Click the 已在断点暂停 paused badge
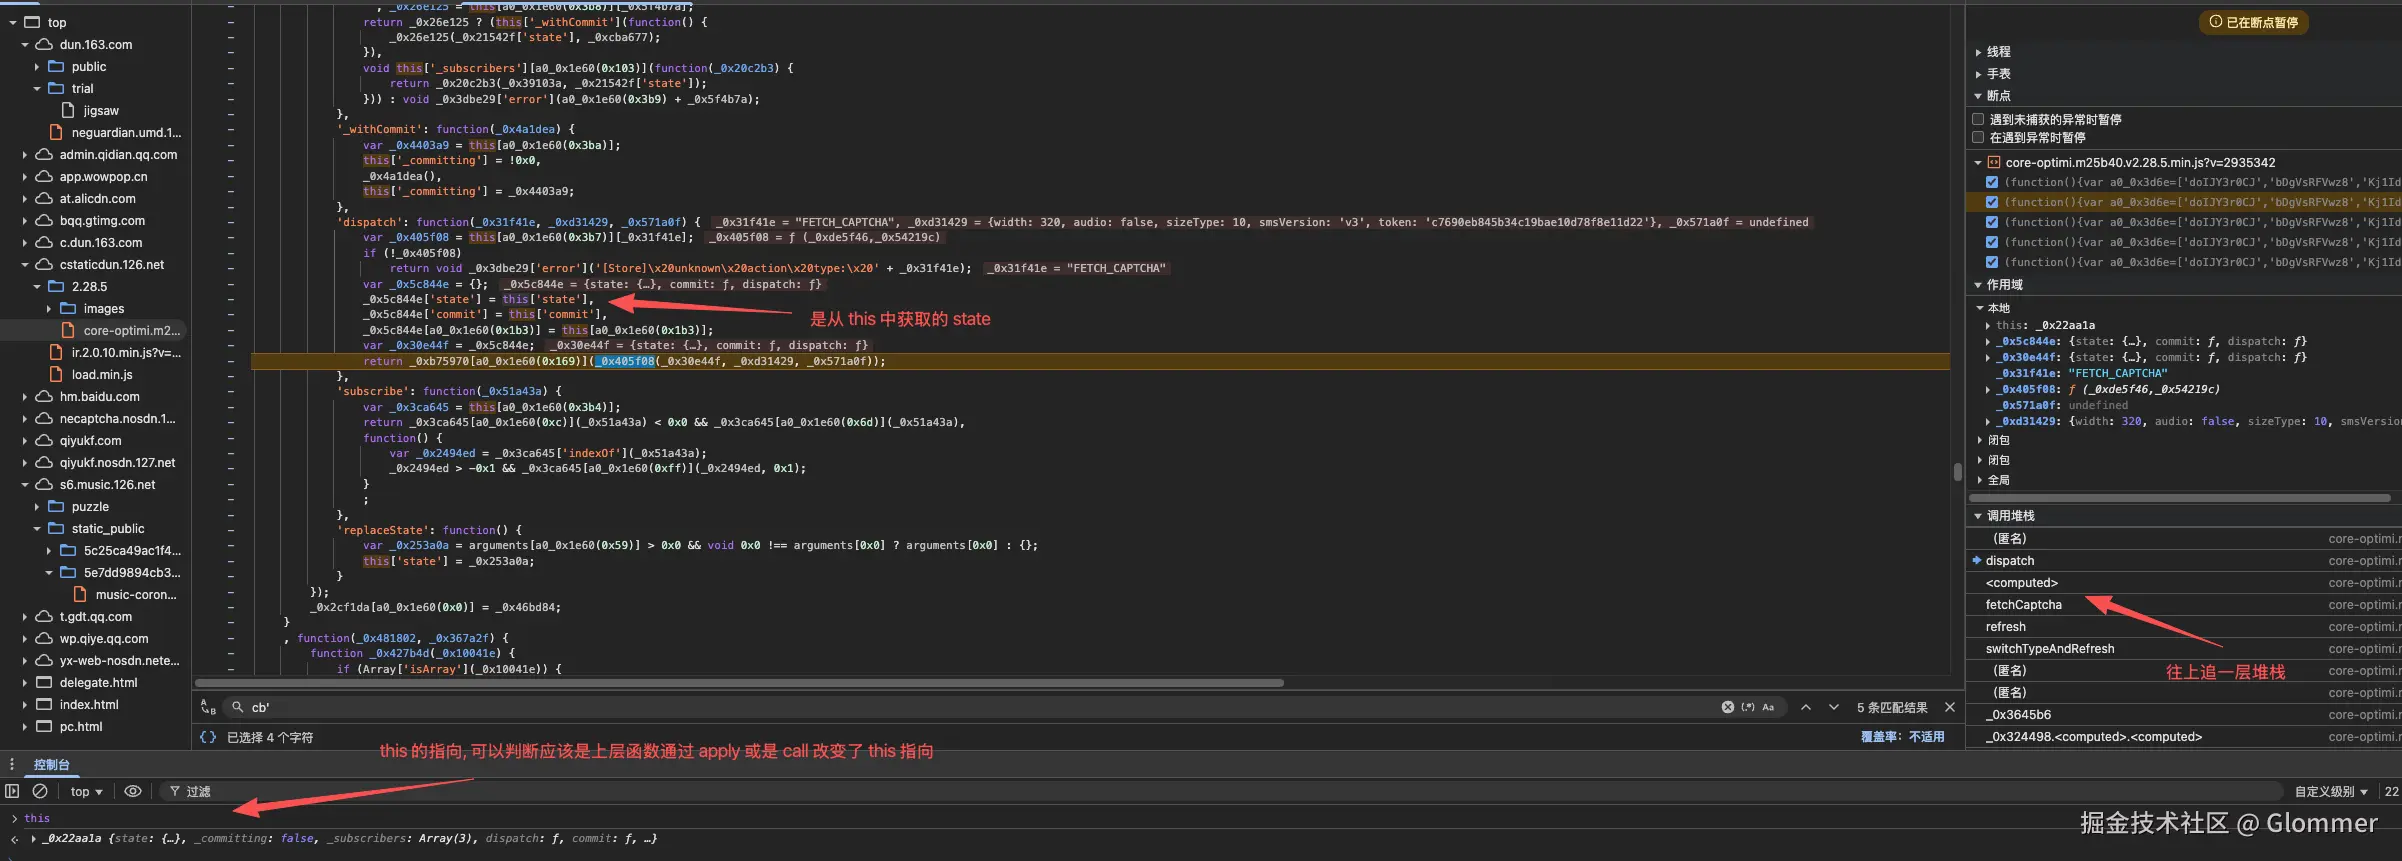The width and height of the screenshot is (2402, 861). pos(2253,22)
